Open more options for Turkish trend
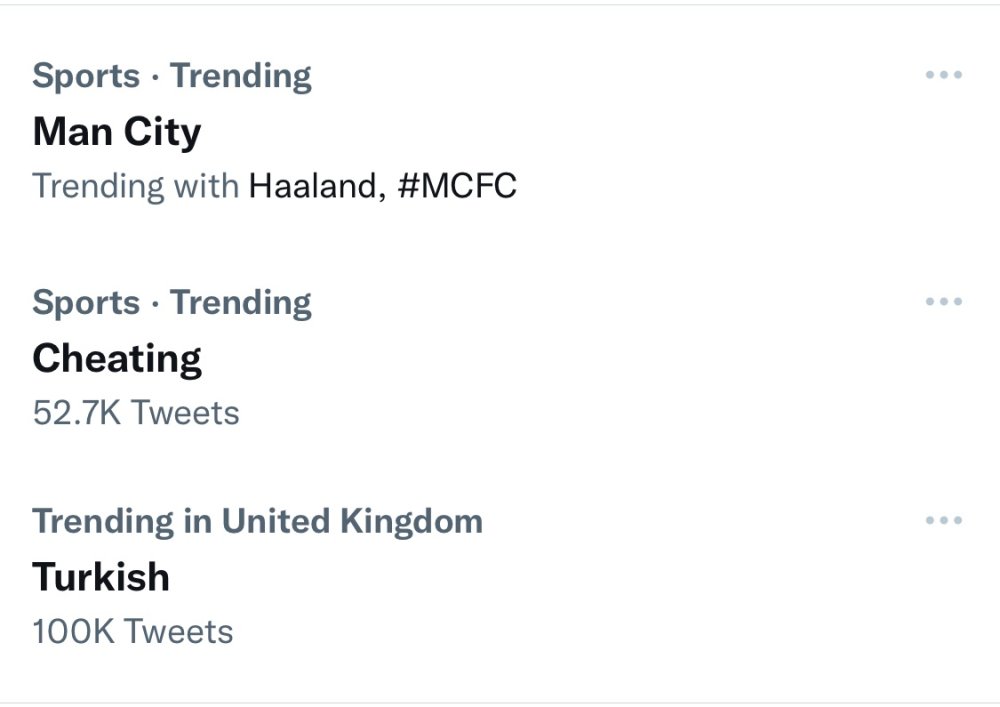The height and width of the screenshot is (707, 1000). (943, 521)
